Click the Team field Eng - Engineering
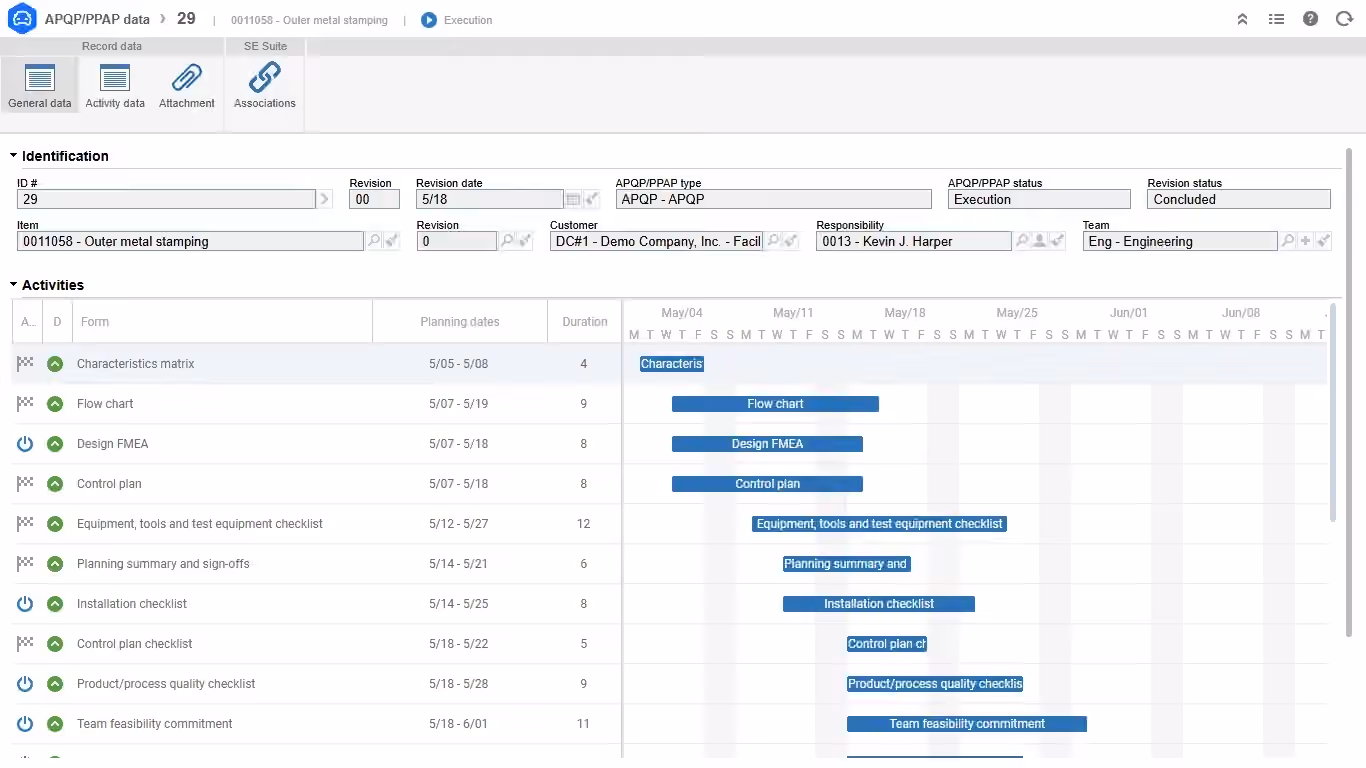The height and width of the screenshot is (768, 1366). click(x=1180, y=241)
